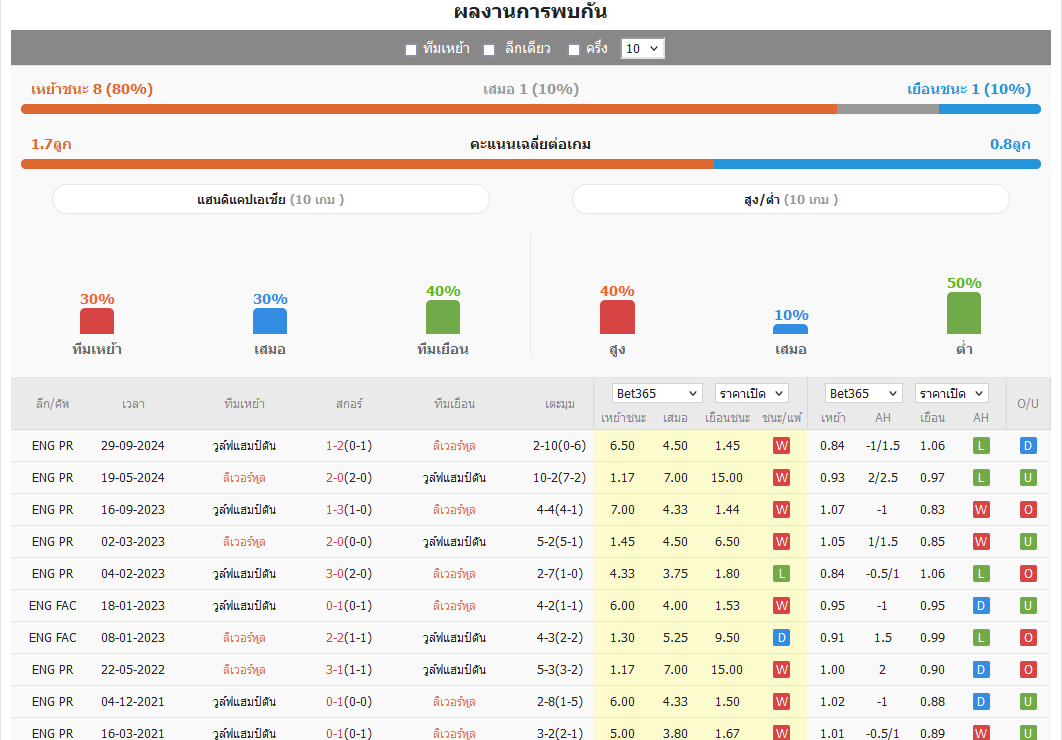
Task: Click the AH result D badge for 22-05-2022
Action: (x=981, y=670)
